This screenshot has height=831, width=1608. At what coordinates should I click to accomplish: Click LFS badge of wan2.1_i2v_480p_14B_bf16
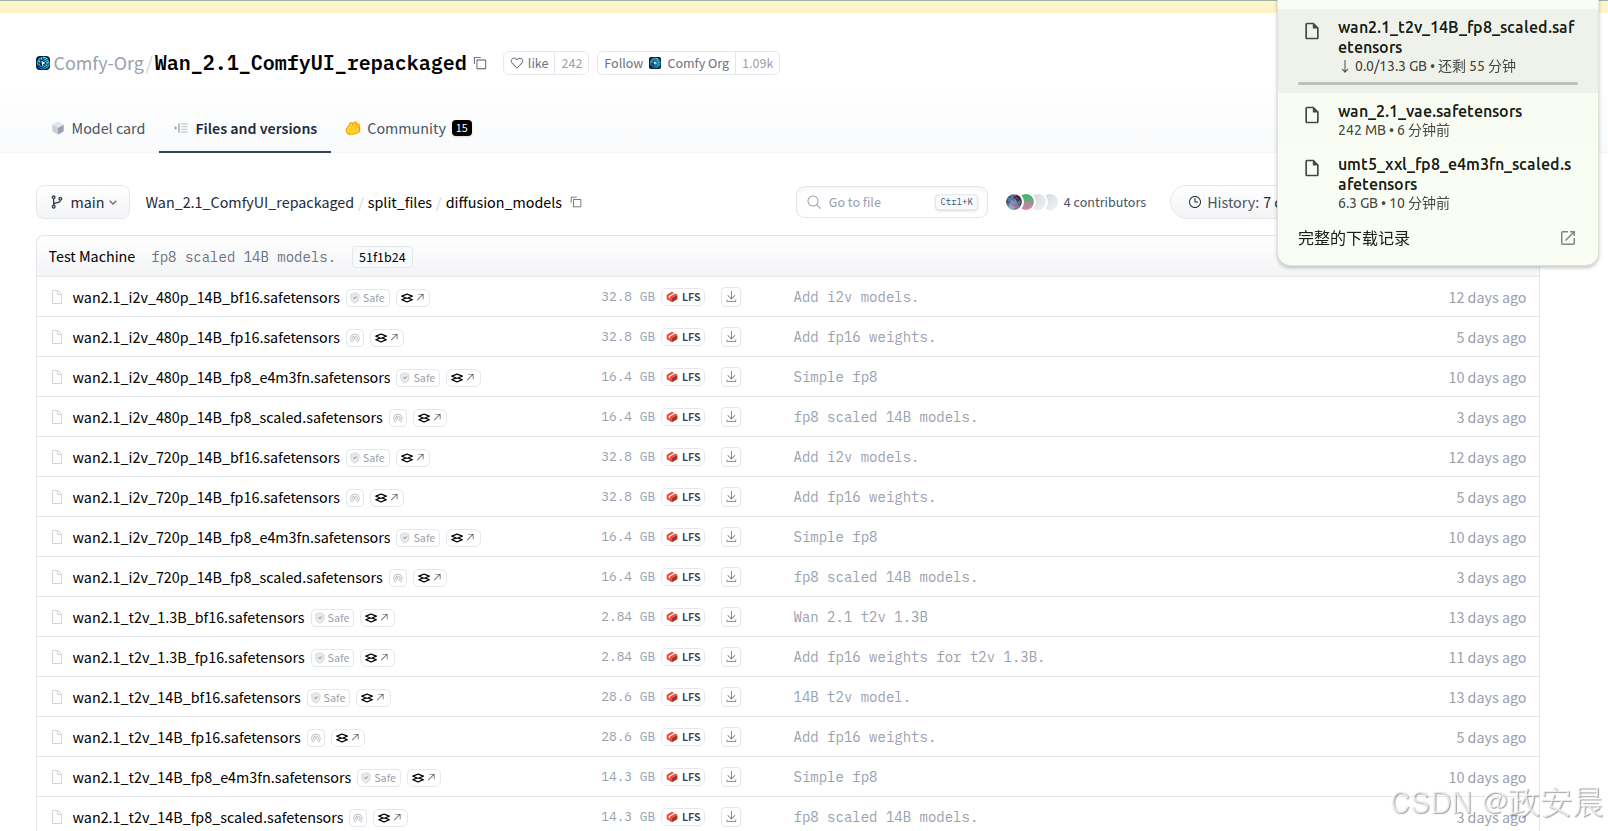click(x=684, y=297)
